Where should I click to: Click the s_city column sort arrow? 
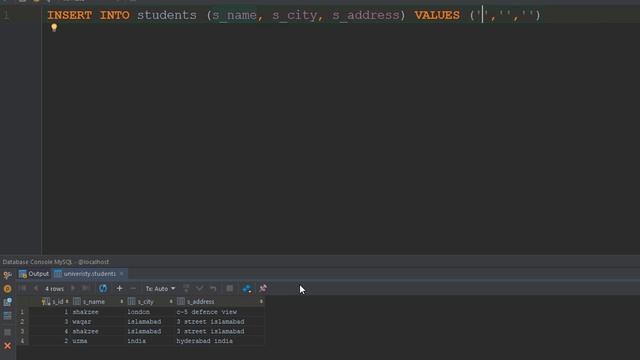tap(171, 302)
